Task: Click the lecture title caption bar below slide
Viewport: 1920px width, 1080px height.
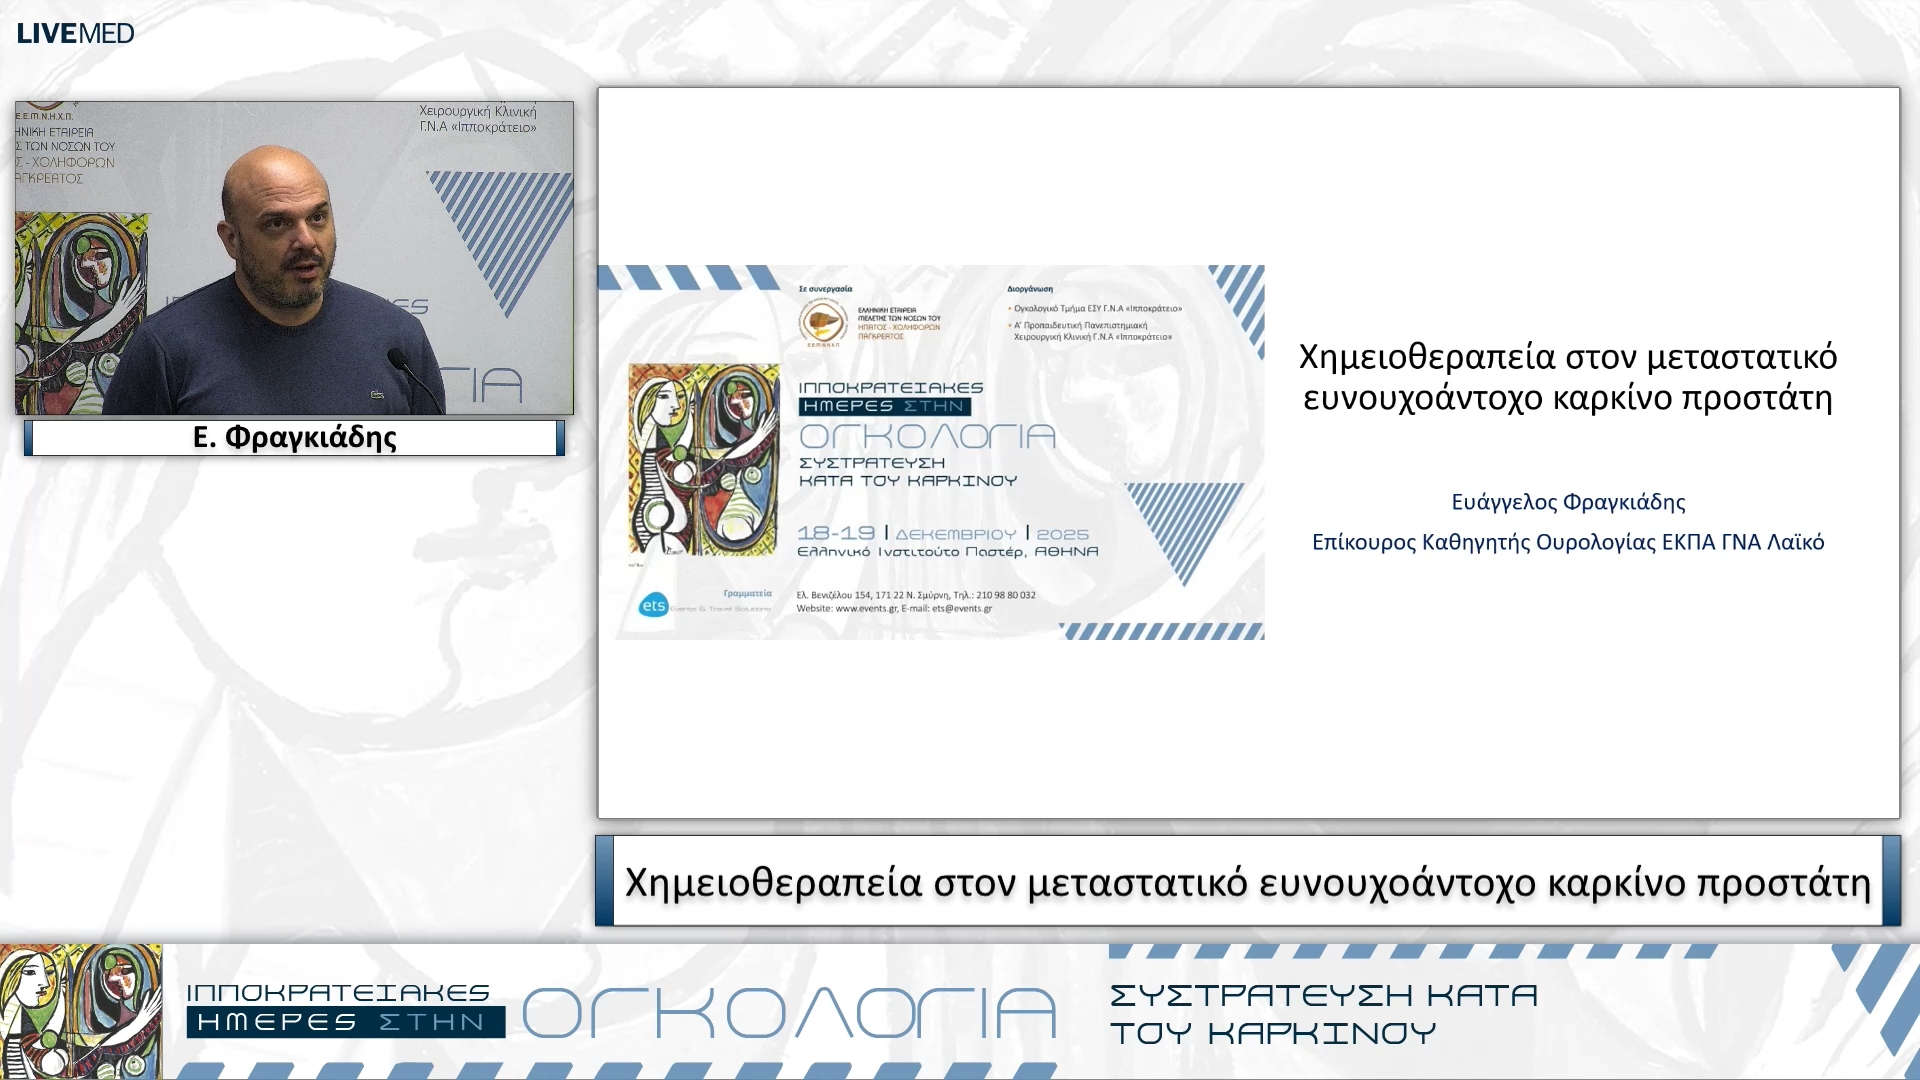Action: [1247, 882]
